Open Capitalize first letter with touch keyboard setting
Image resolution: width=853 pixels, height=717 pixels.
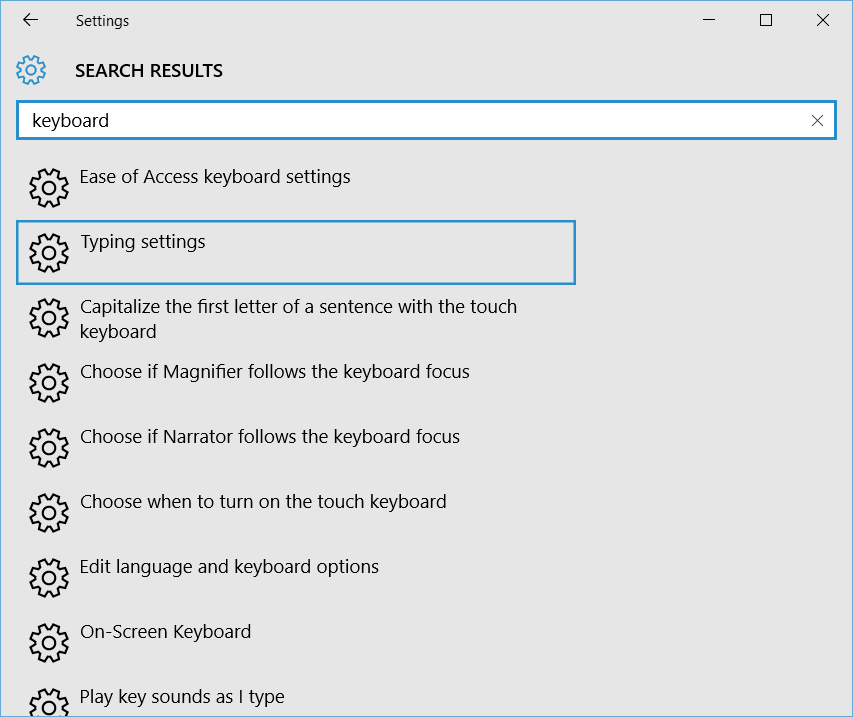pos(297,317)
